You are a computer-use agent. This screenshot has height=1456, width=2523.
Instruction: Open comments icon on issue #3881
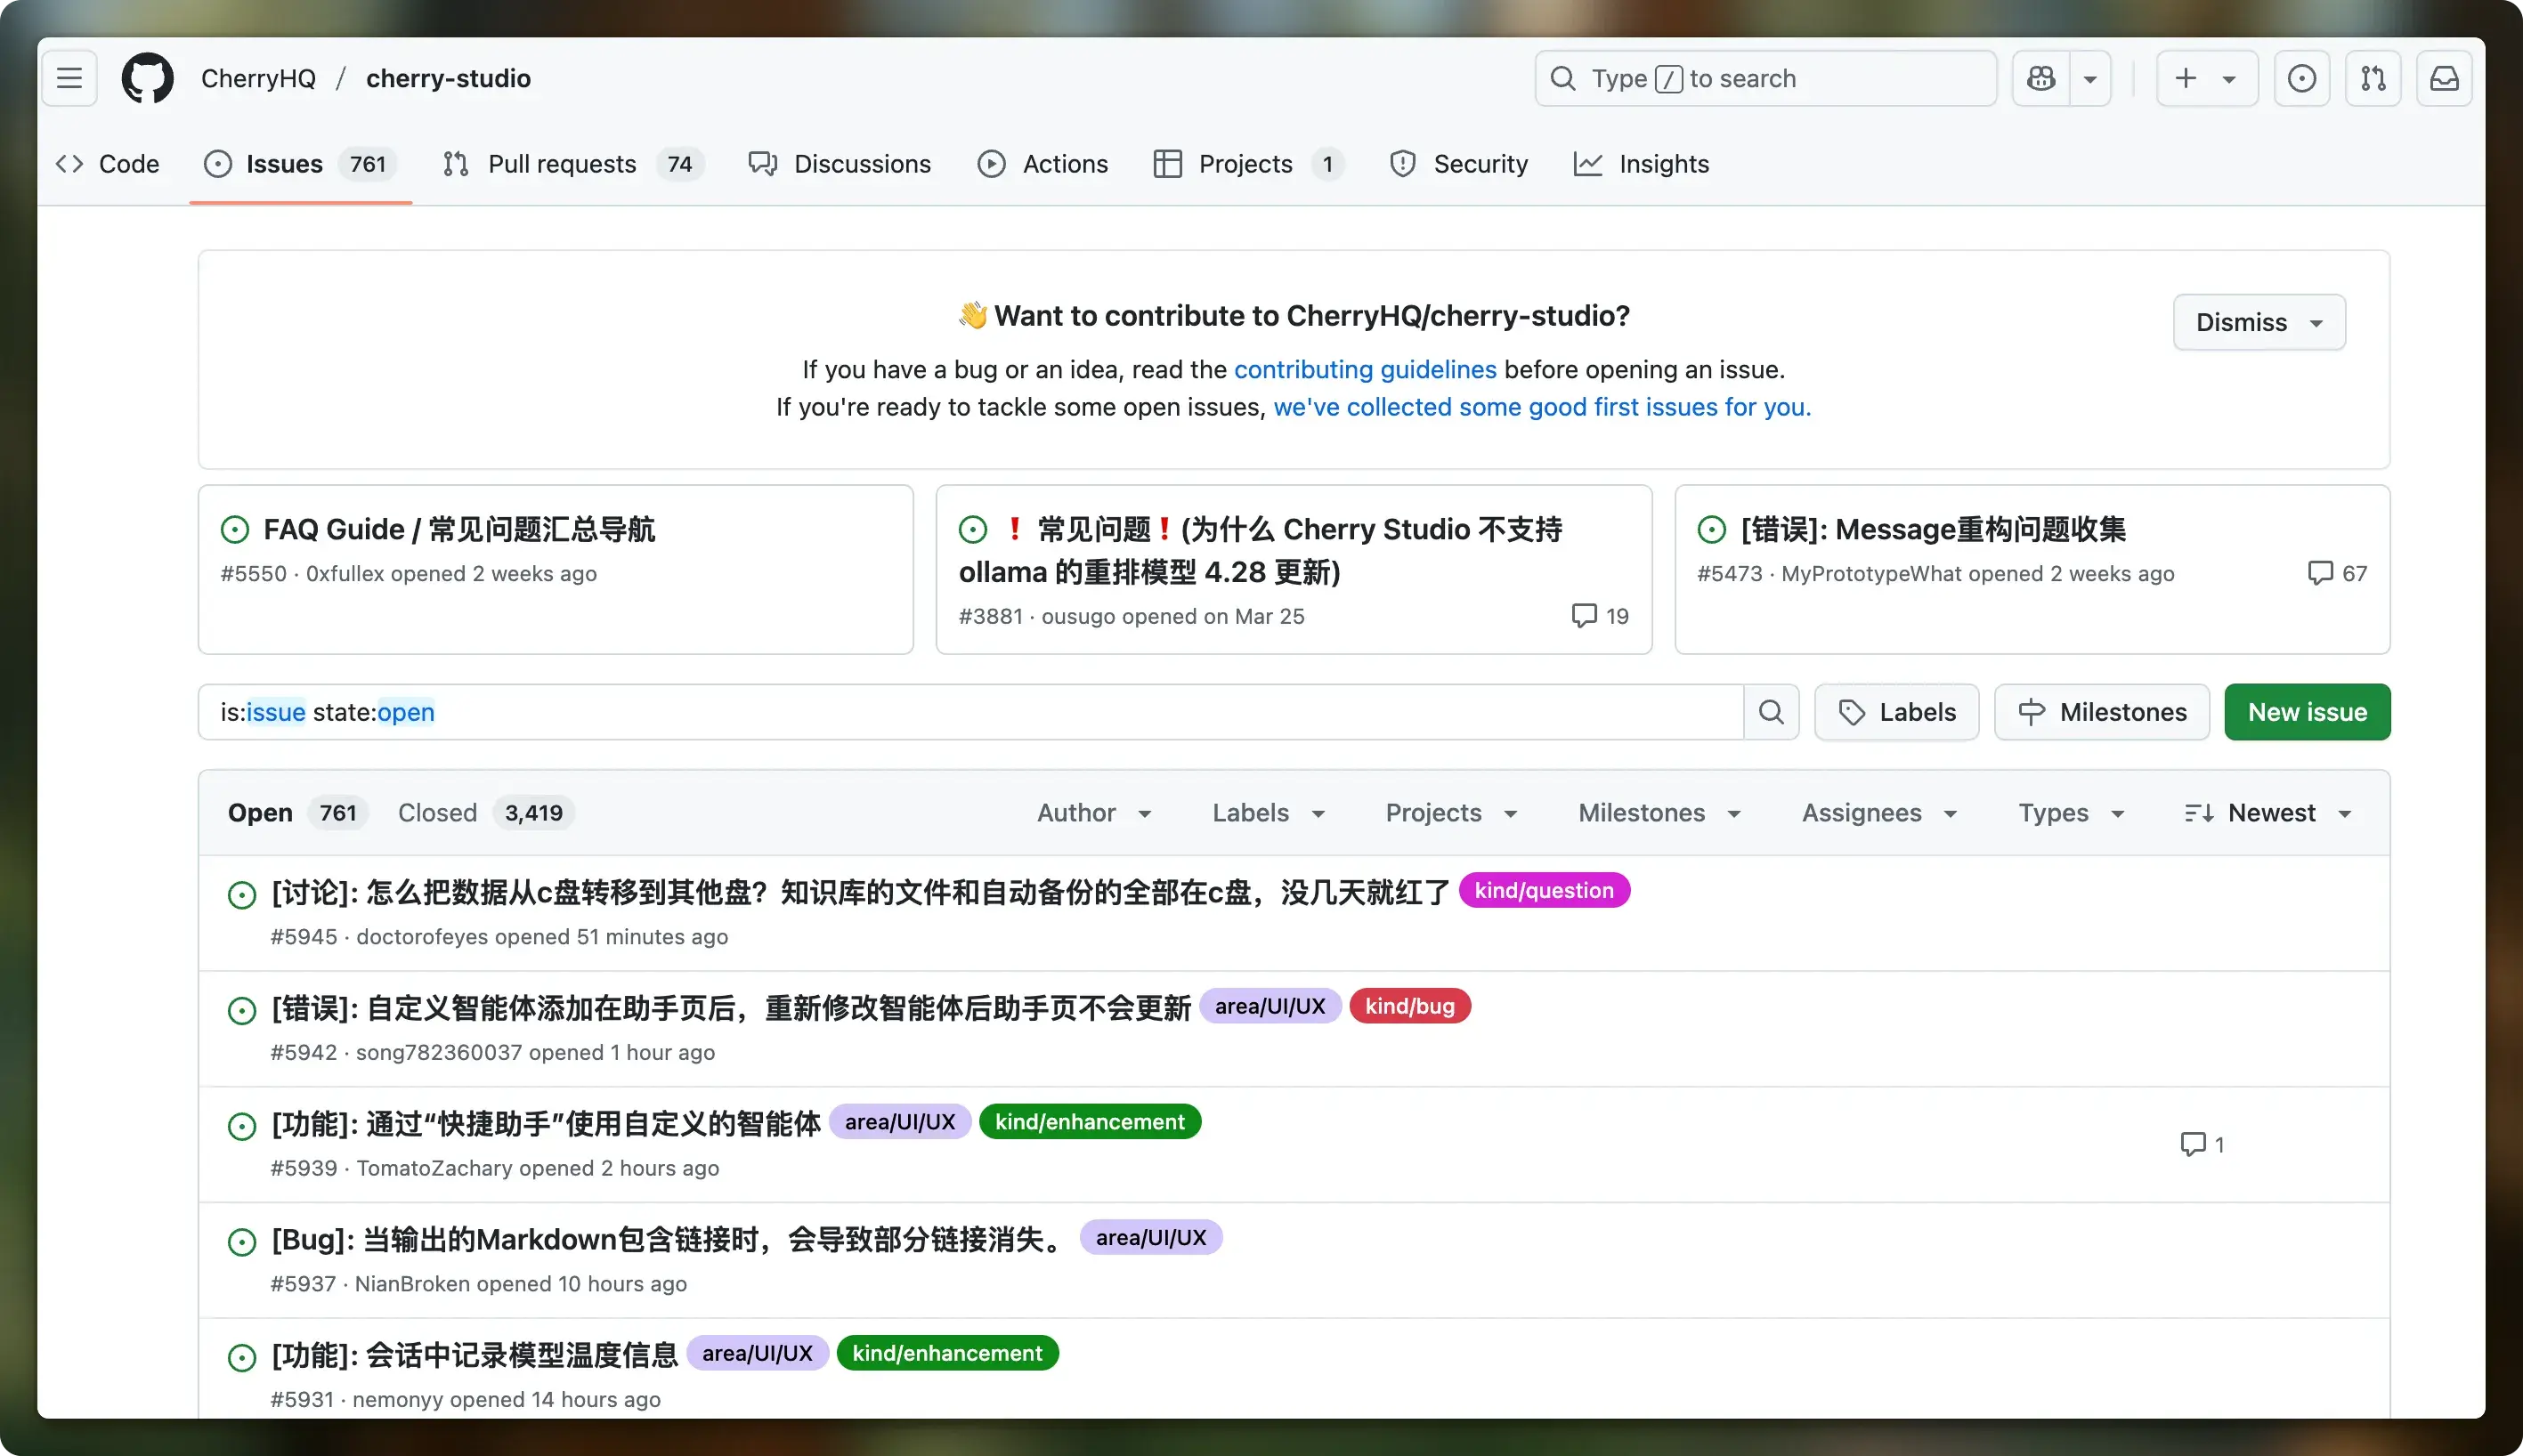click(1585, 616)
